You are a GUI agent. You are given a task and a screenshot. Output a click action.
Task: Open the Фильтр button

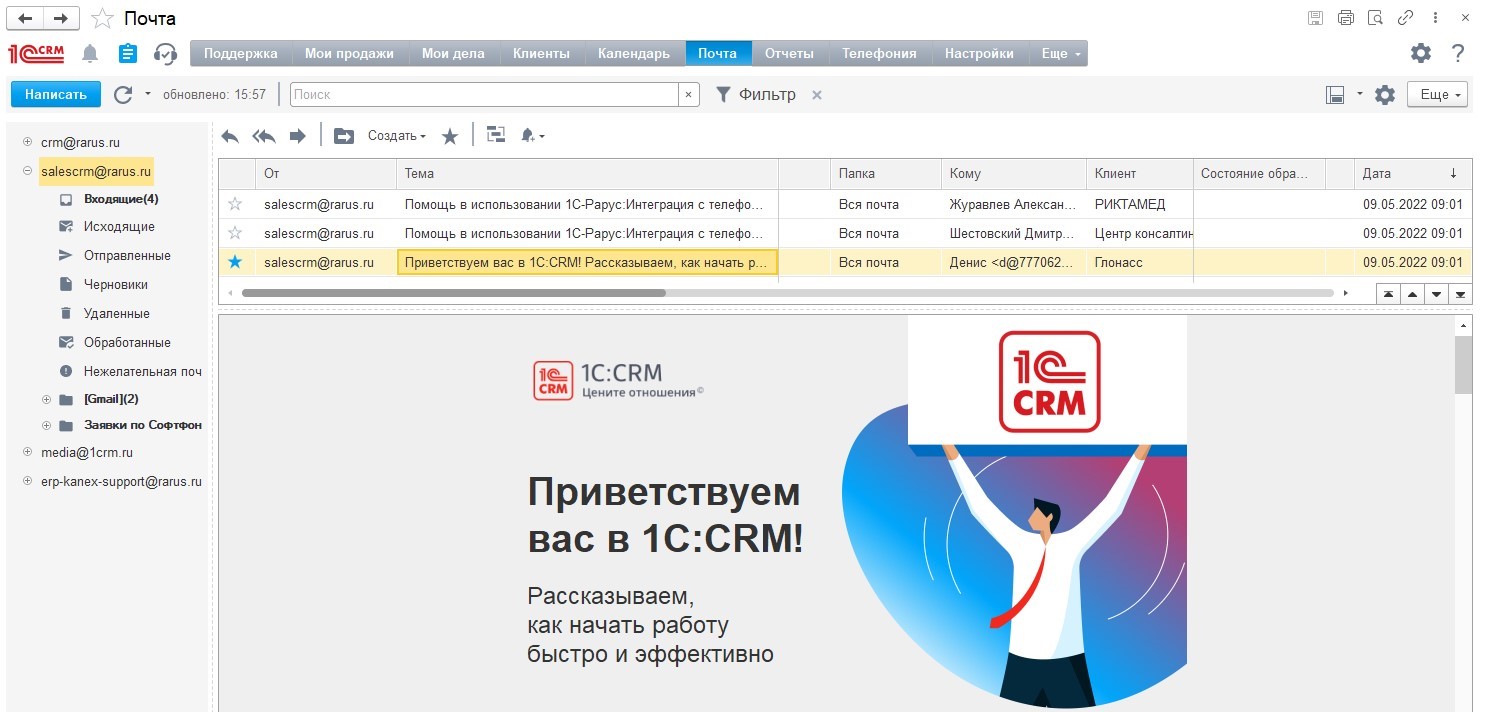tap(757, 94)
